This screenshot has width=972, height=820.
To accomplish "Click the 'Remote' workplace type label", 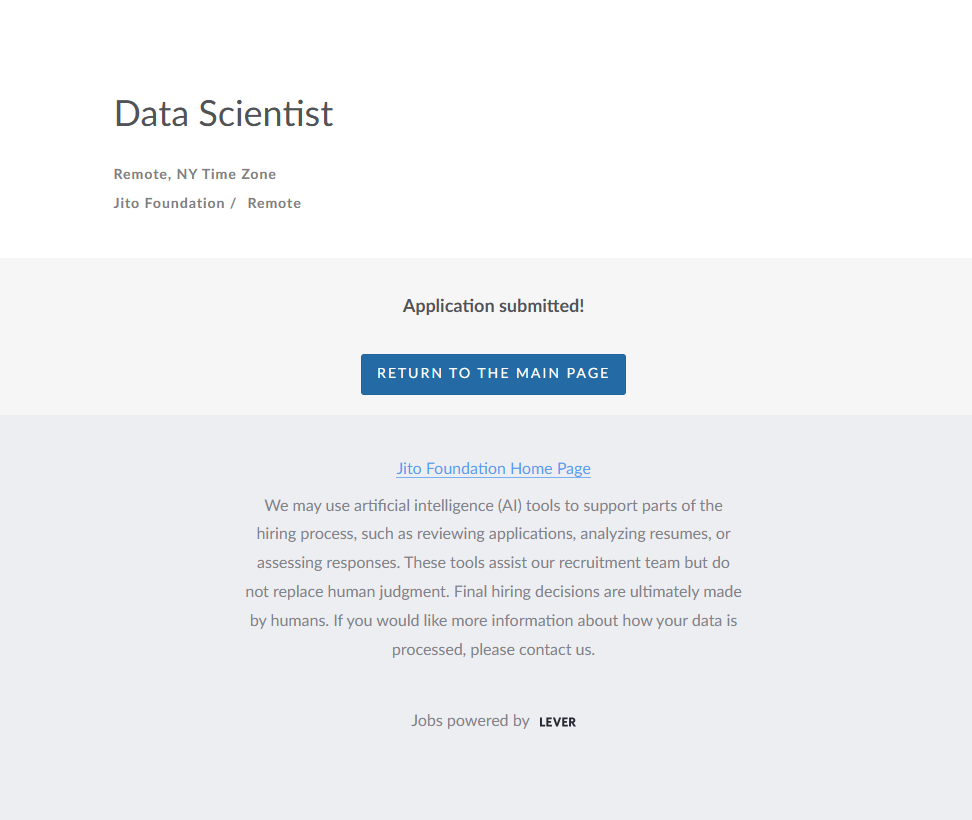I will [x=274, y=203].
